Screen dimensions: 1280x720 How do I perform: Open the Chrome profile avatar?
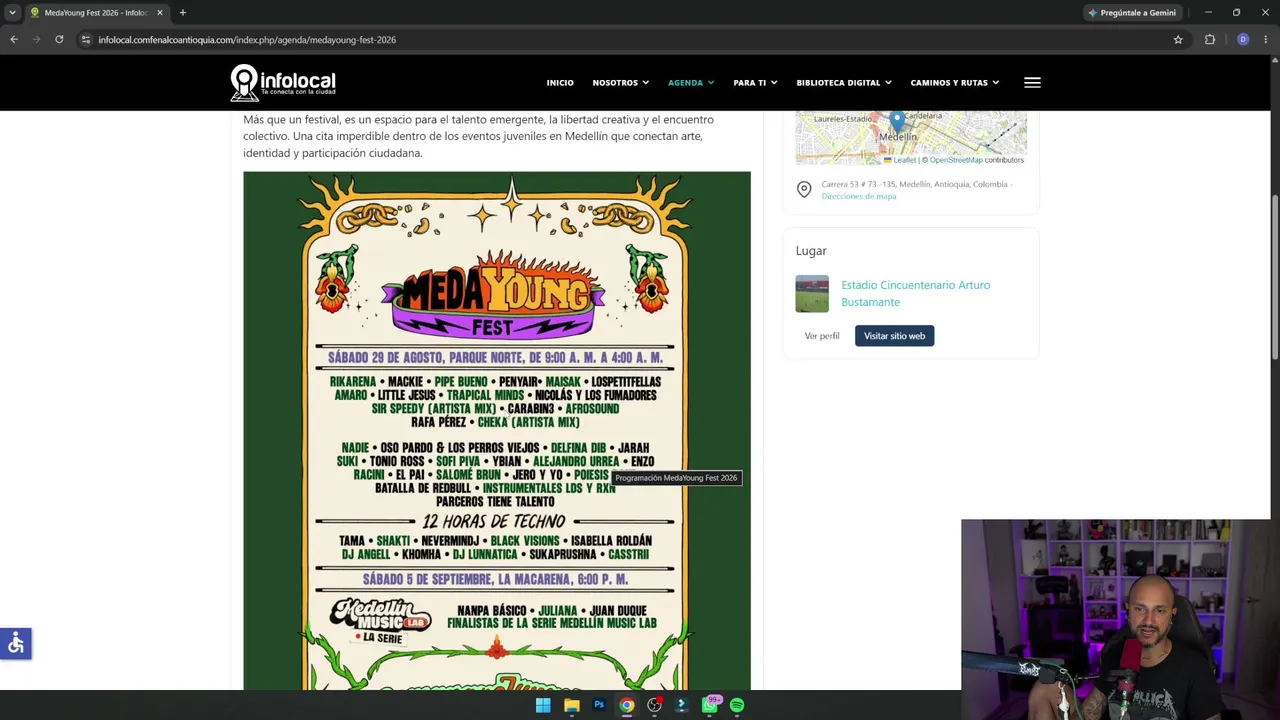pos(1243,40)
